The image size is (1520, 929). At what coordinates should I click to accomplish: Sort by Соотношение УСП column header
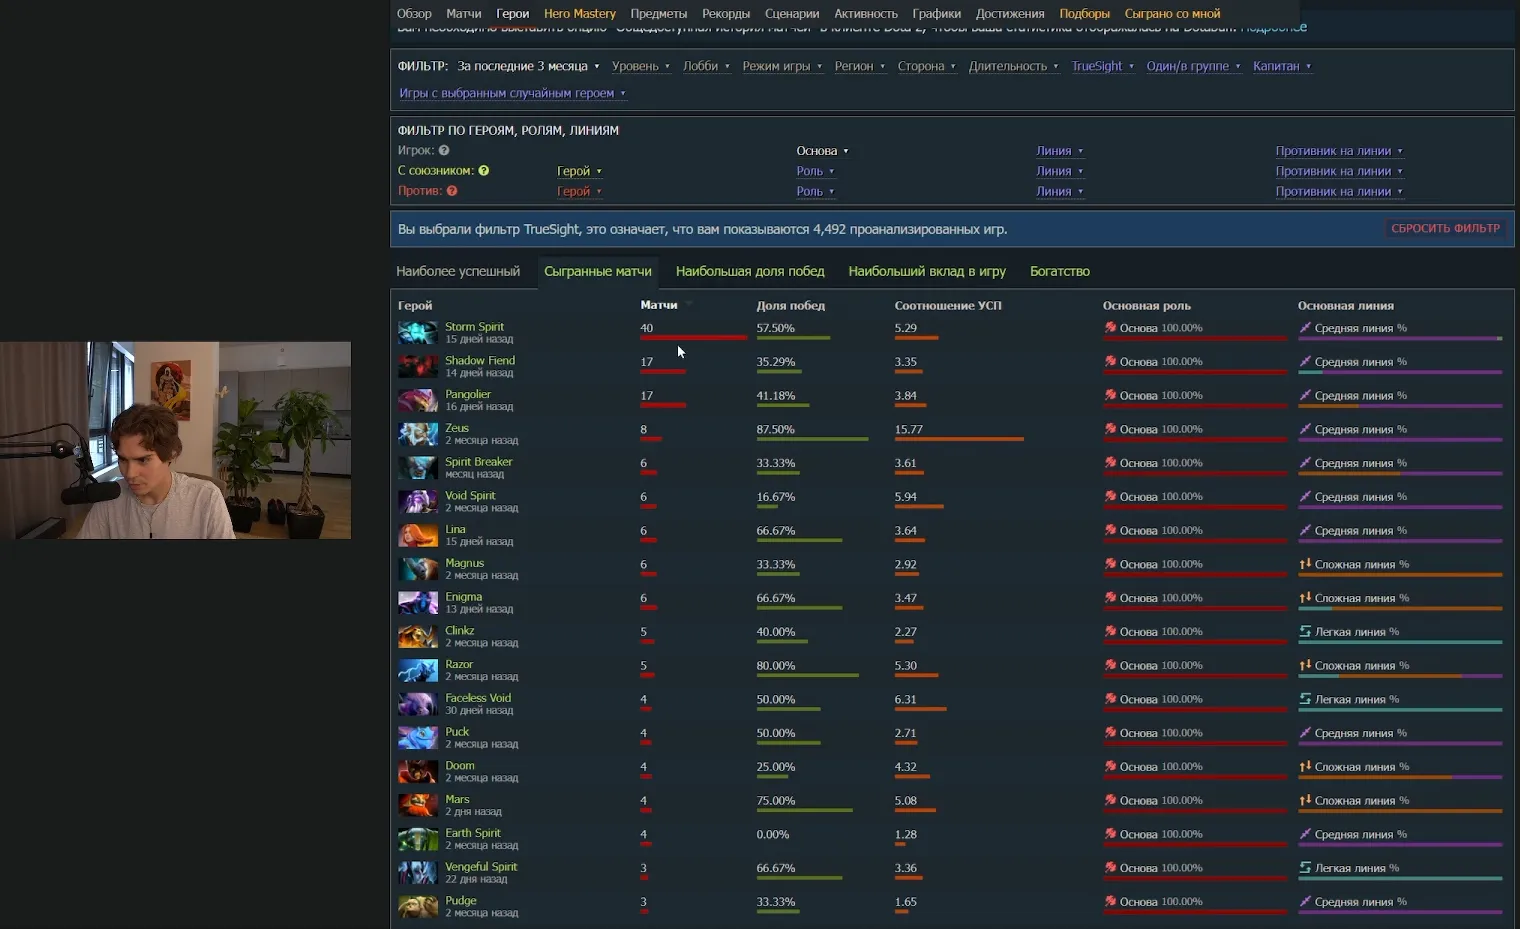point(948,305)
